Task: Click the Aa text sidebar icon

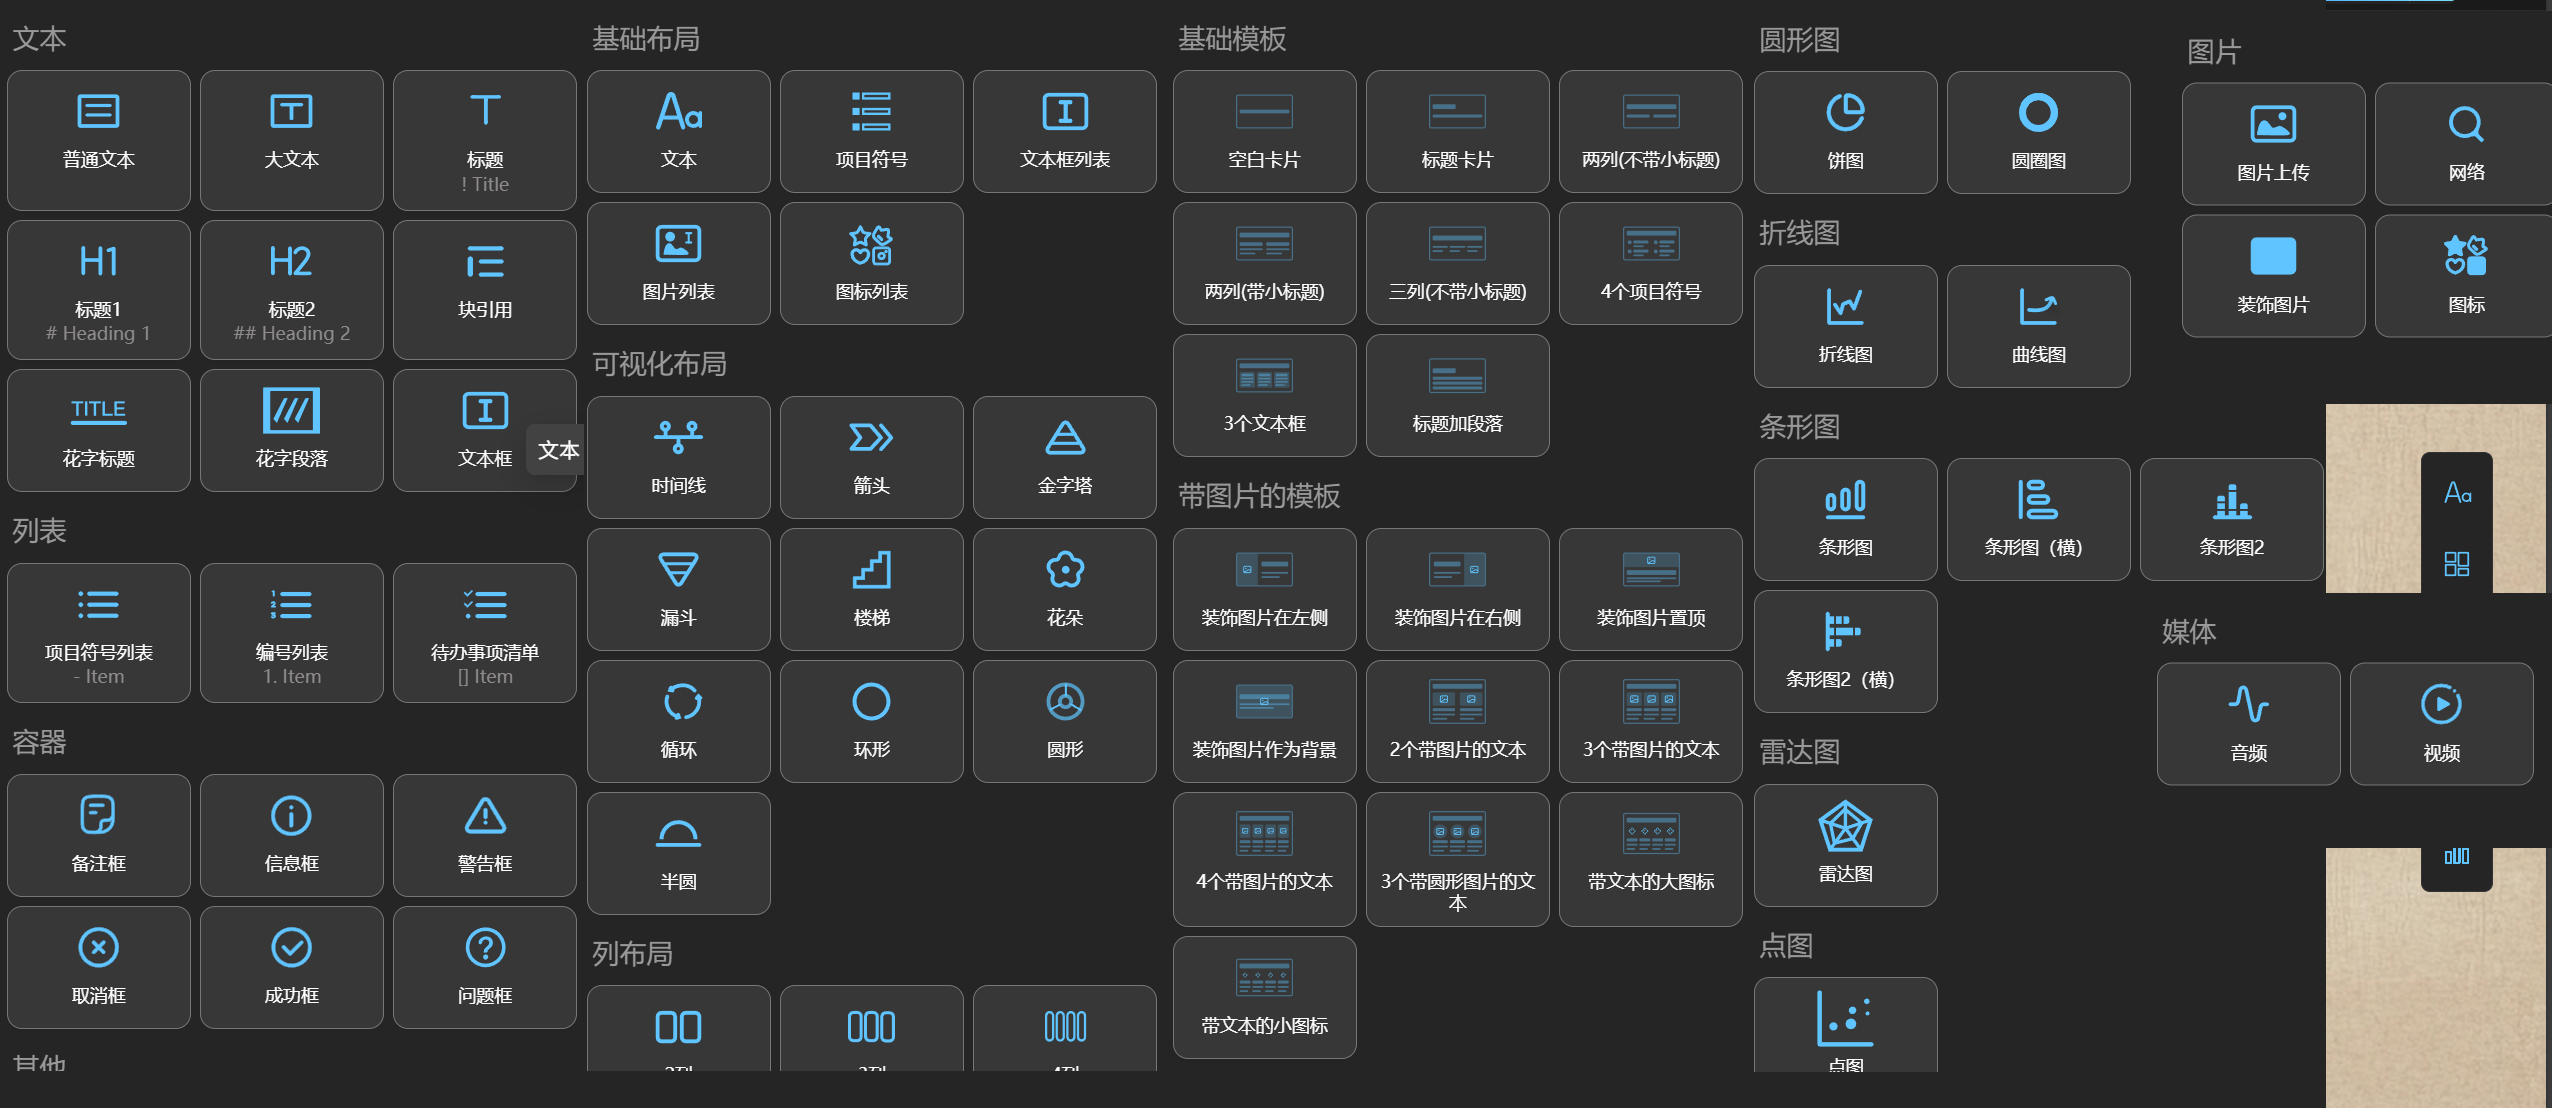Action: pos(2457,493)
